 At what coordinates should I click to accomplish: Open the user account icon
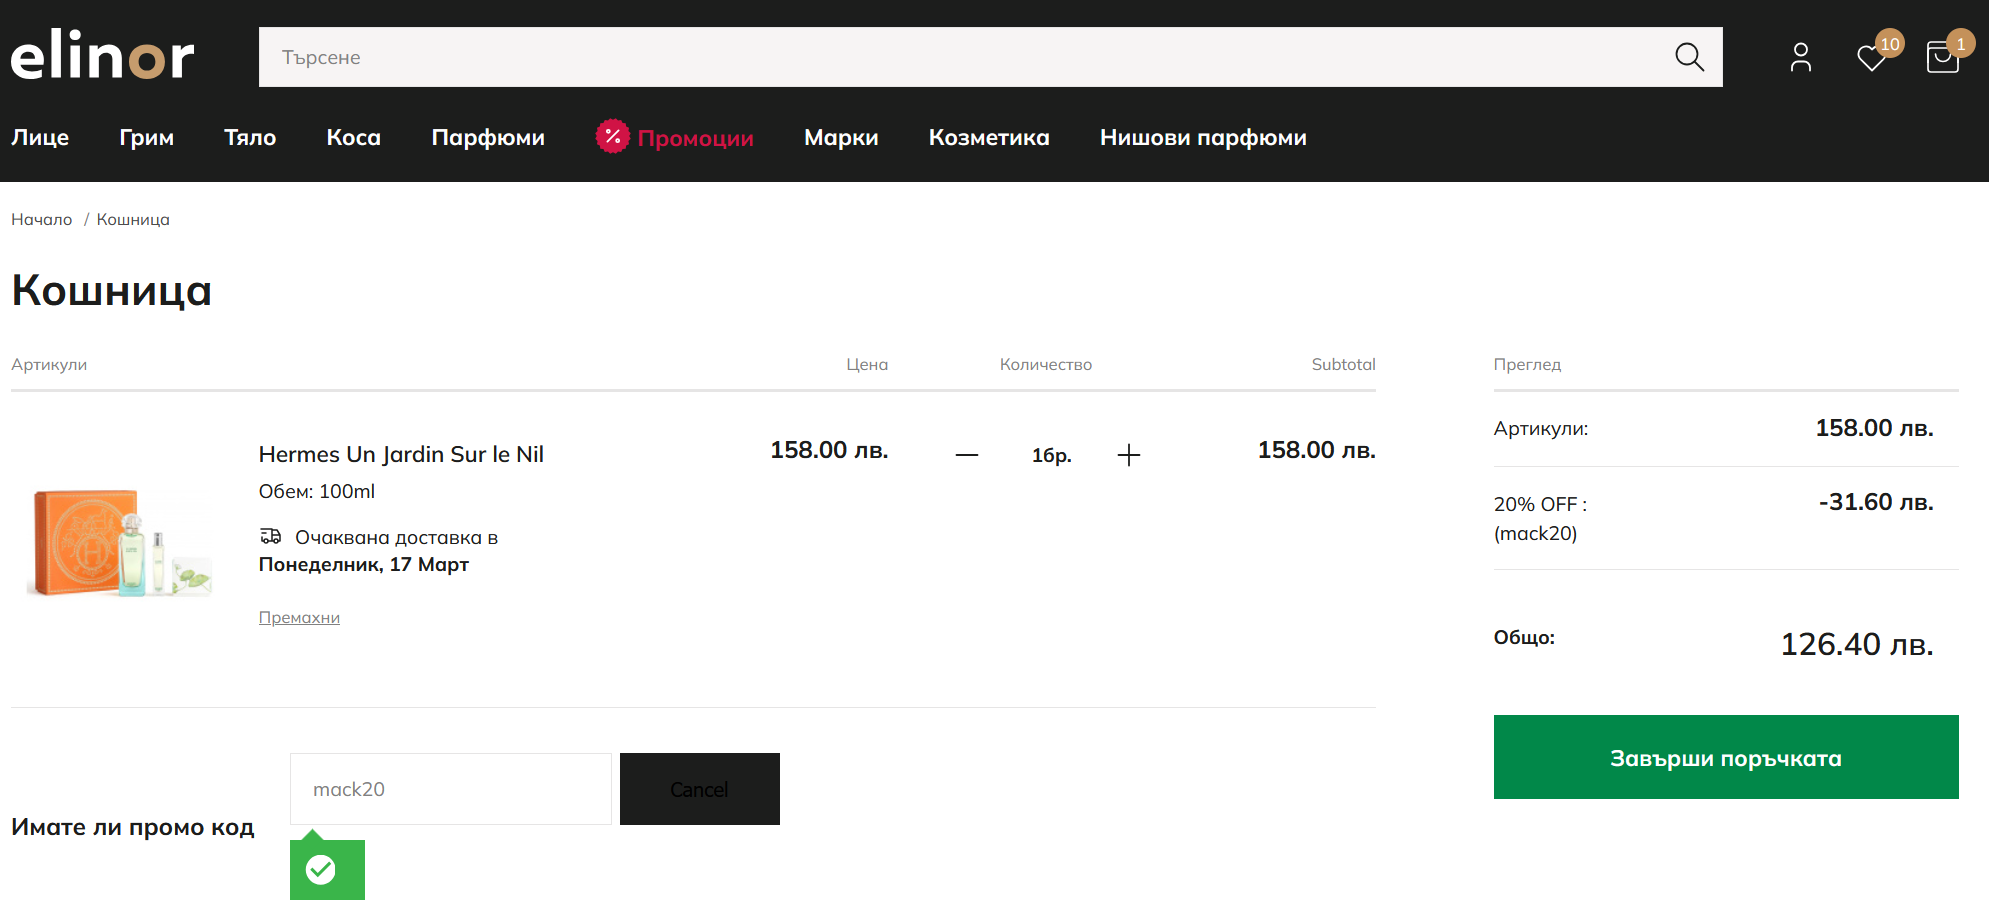pos(1800,58)
